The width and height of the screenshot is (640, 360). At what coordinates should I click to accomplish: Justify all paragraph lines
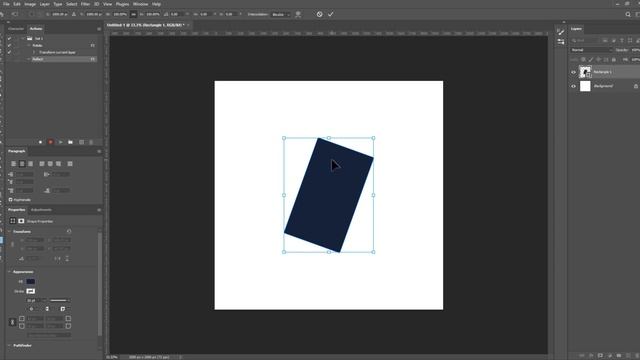tap(70, 164)
